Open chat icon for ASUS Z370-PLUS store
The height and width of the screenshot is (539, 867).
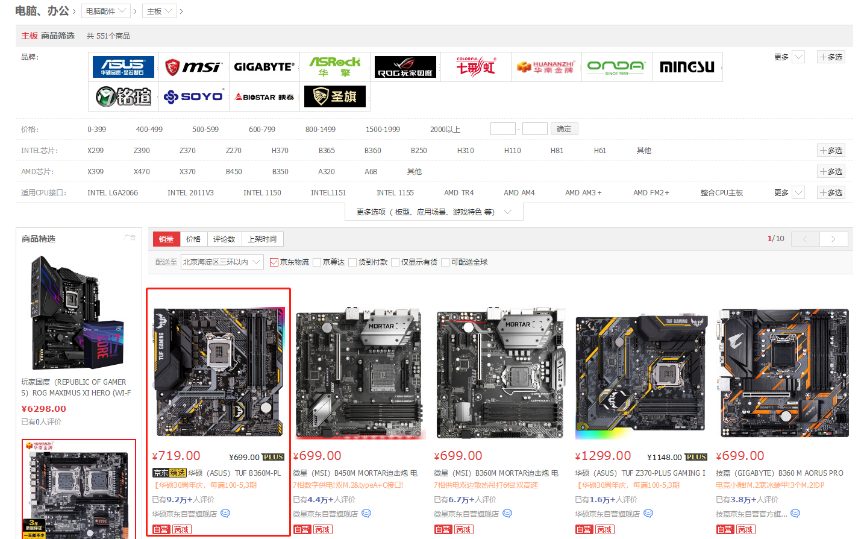[648, 514]
